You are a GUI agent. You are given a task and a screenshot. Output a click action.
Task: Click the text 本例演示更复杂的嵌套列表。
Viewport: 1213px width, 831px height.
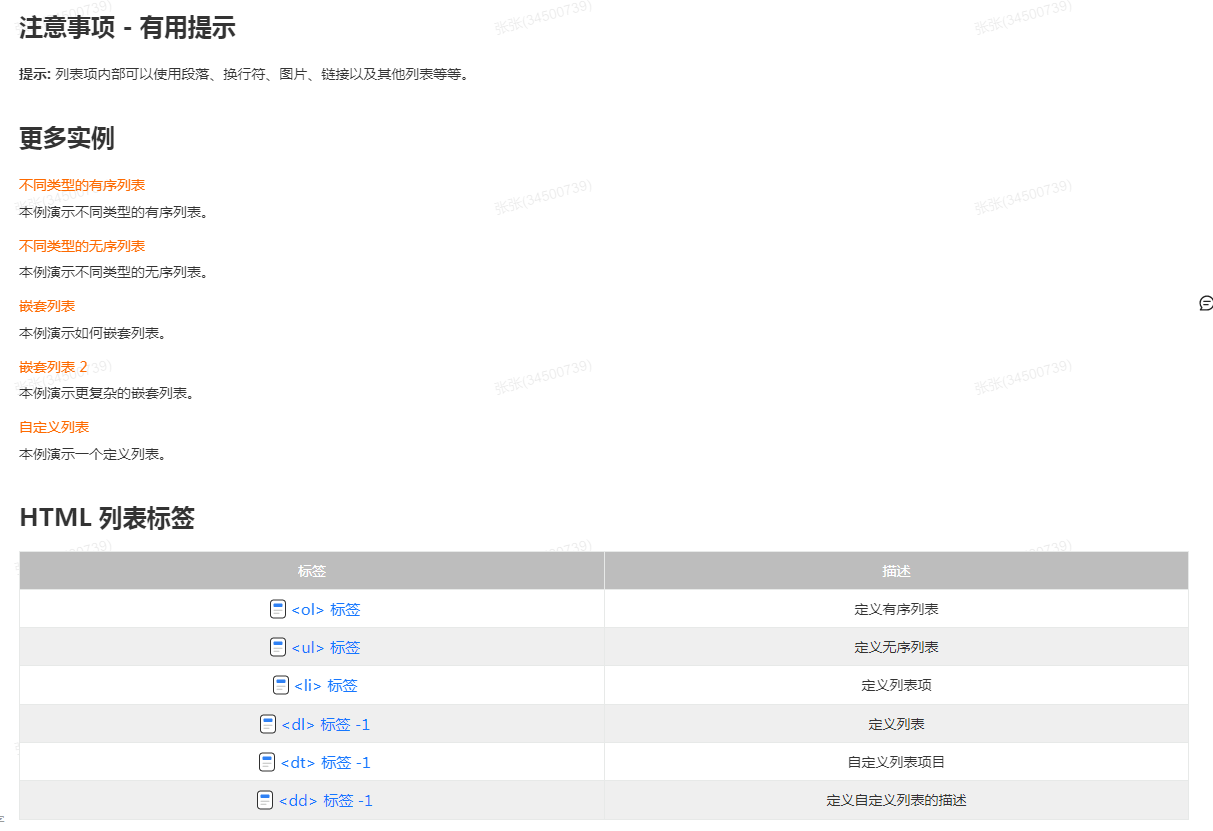107,393
